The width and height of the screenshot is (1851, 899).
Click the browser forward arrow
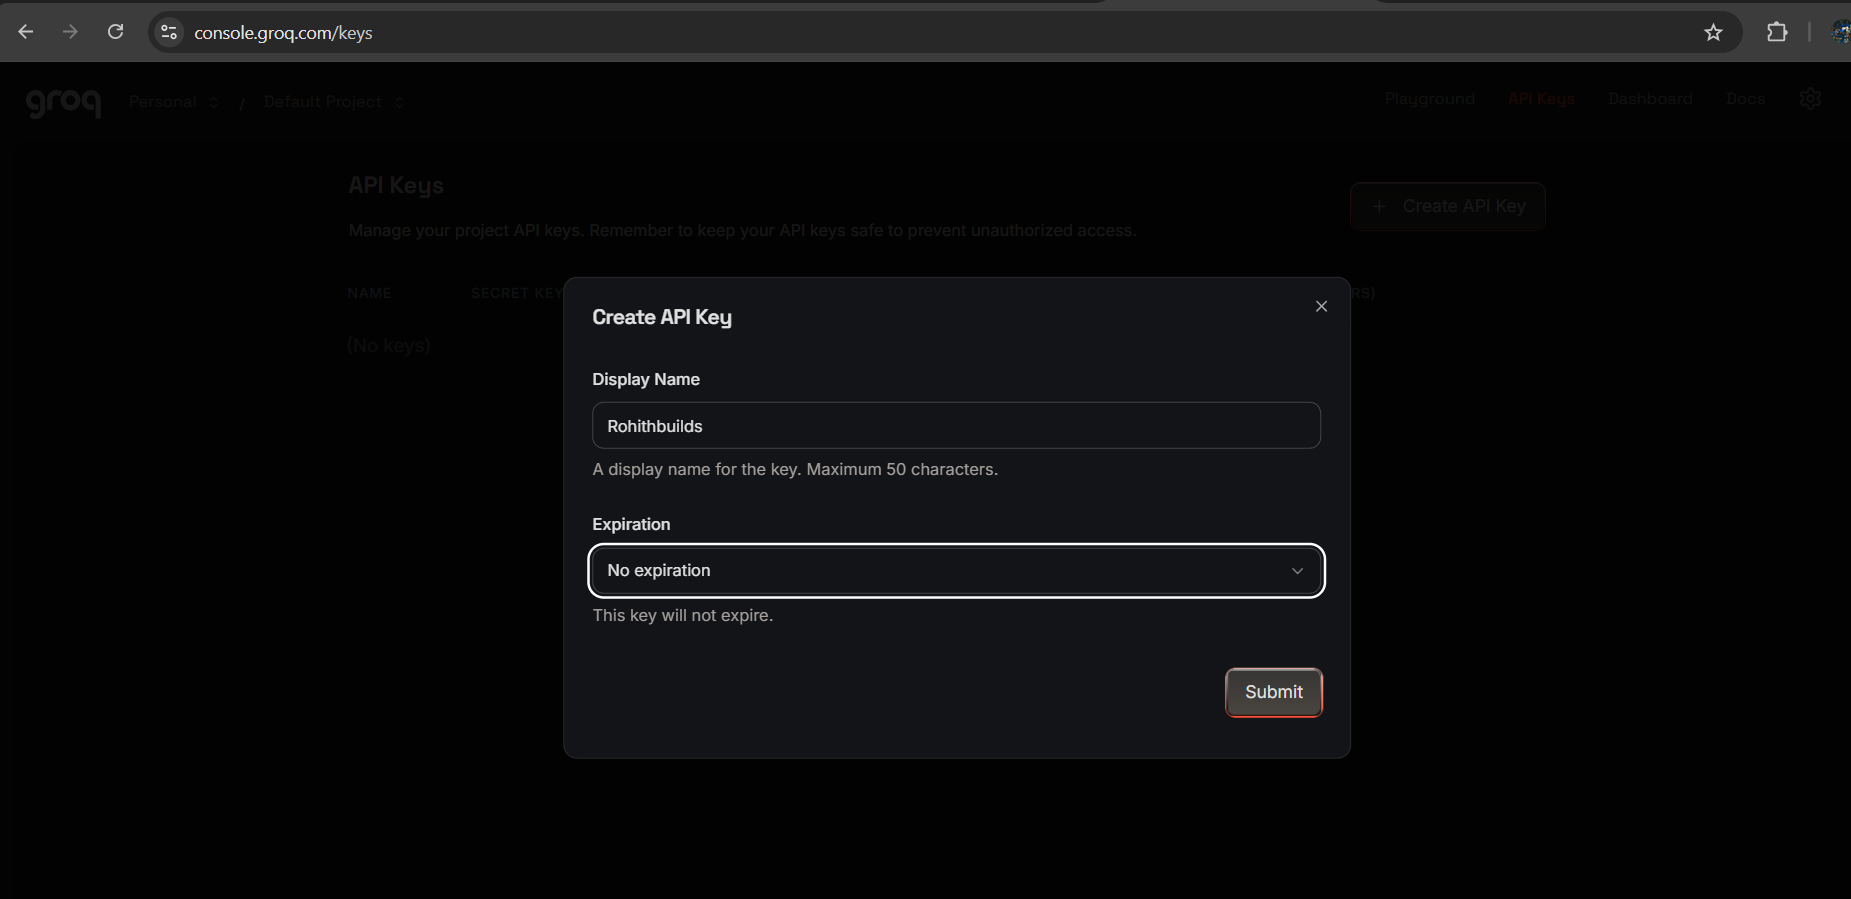70,32
